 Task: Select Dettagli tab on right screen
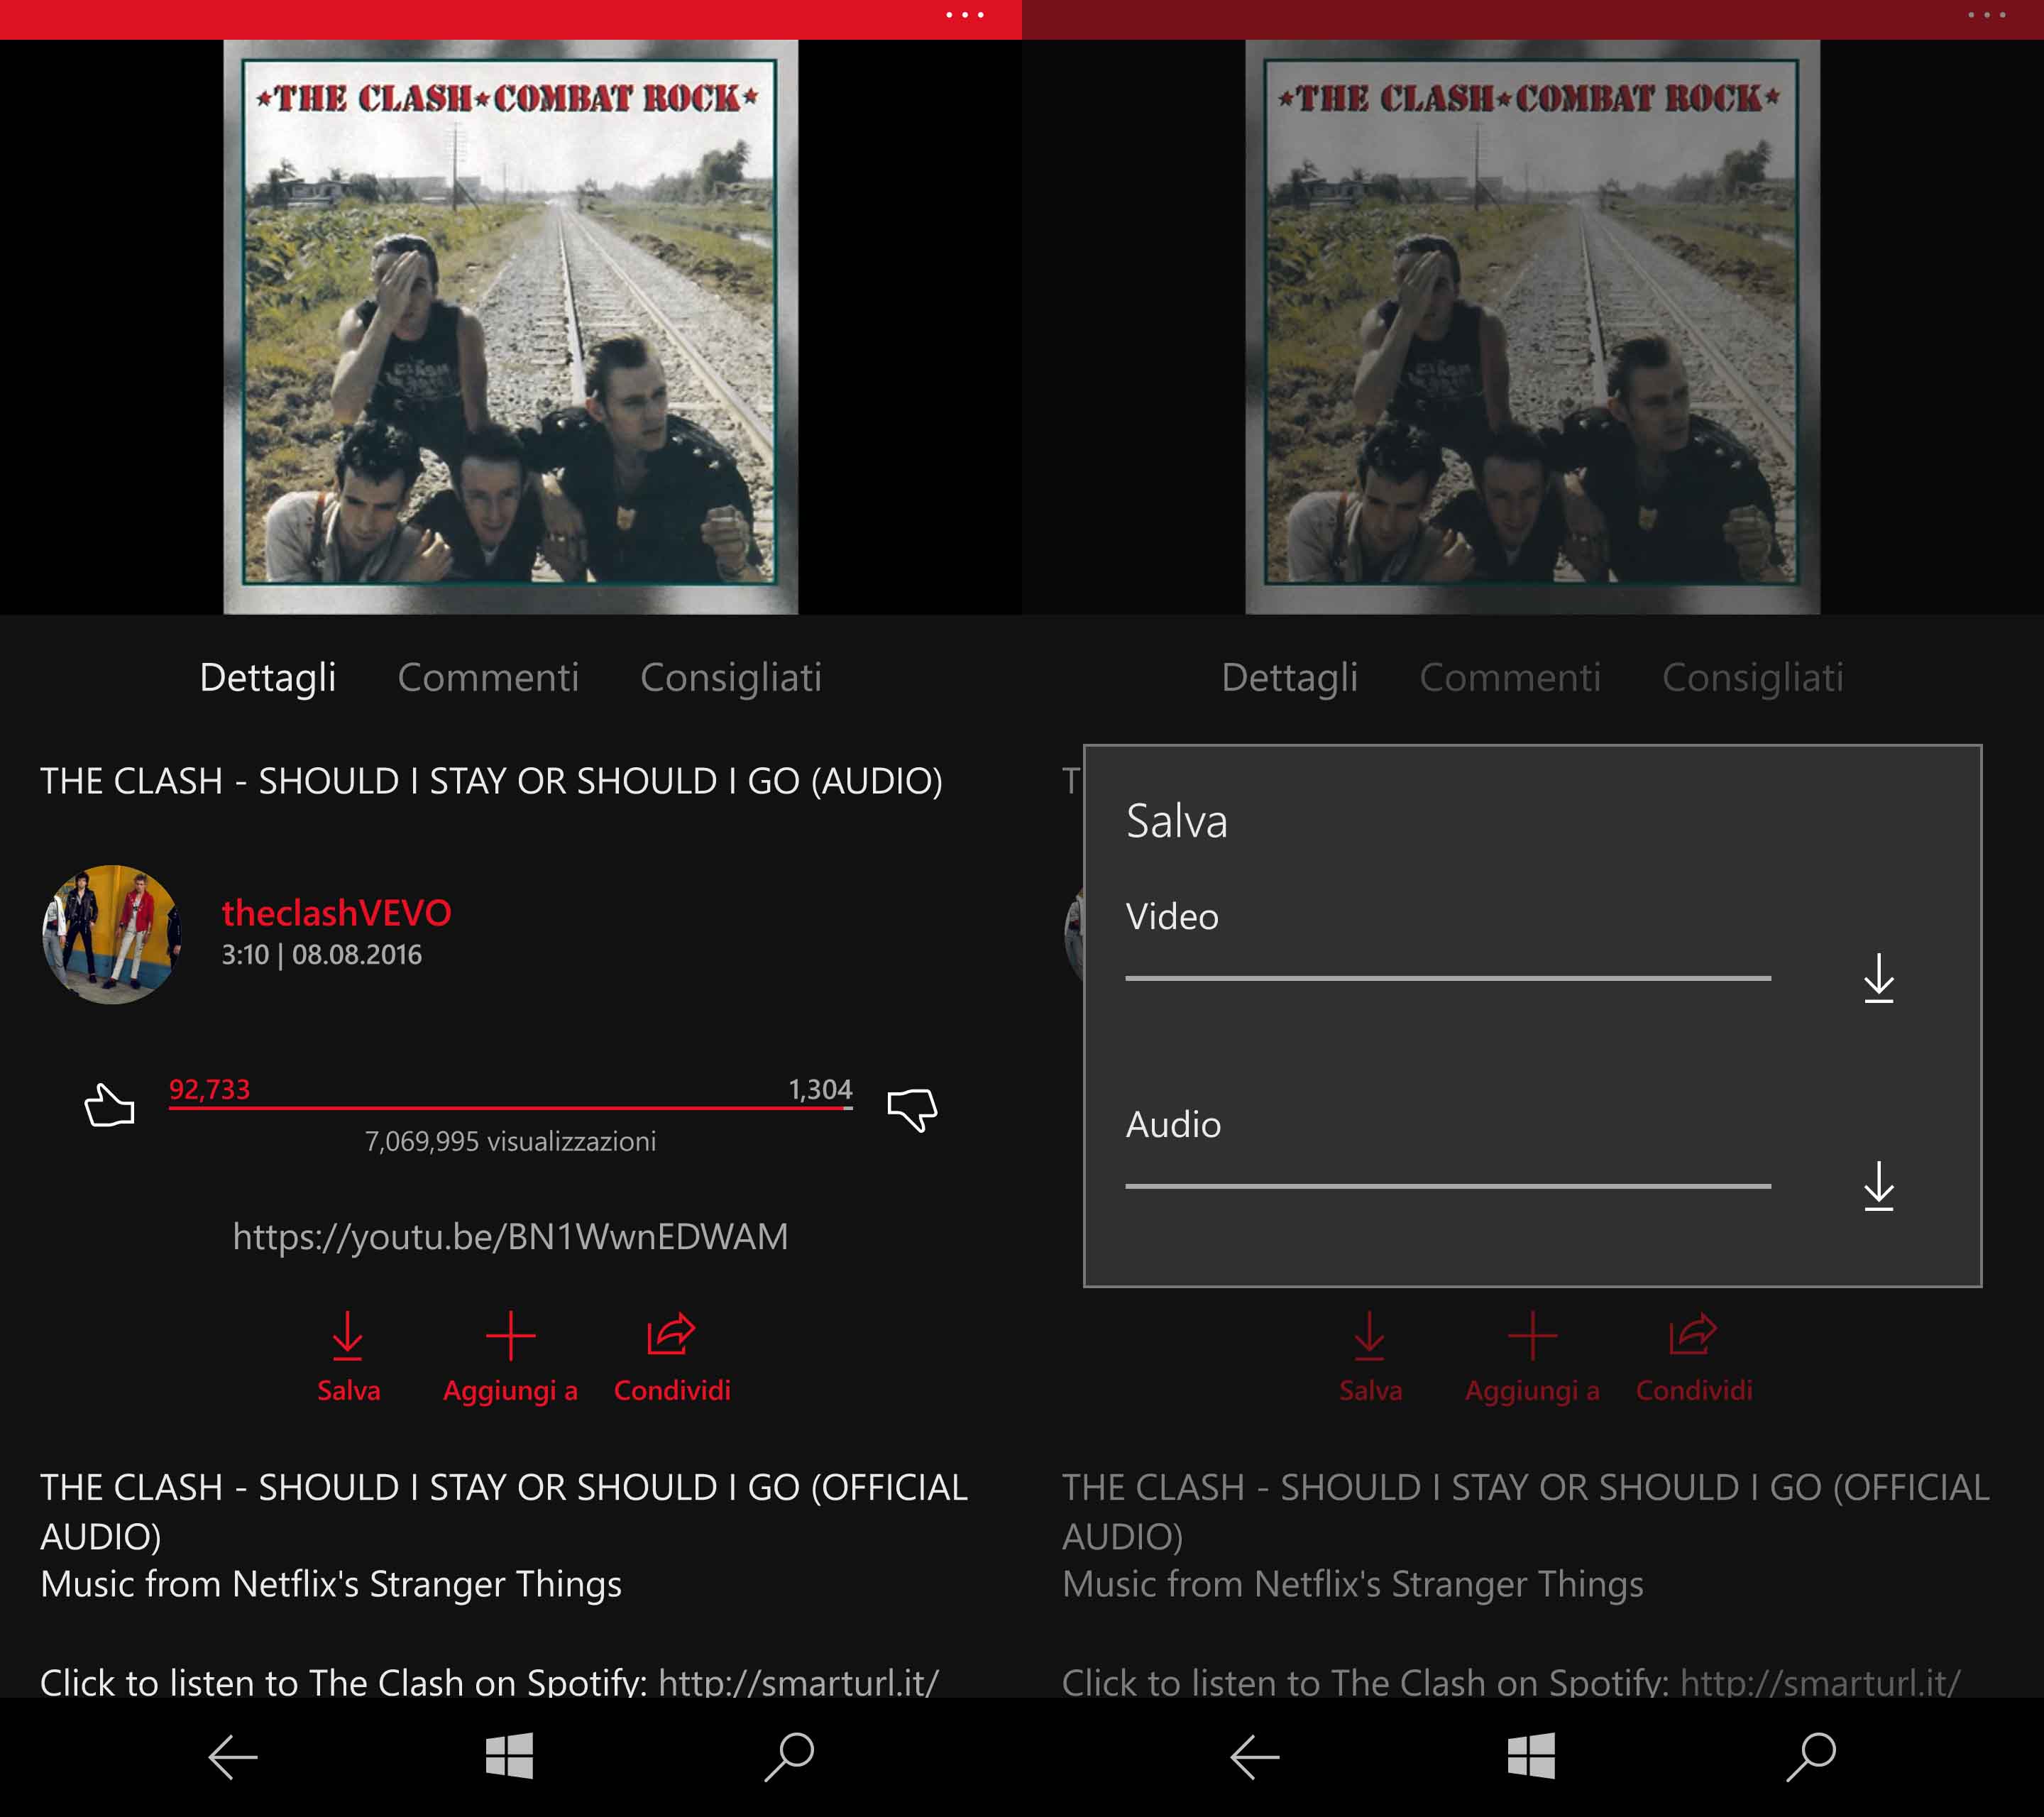[x=1290, y=678]
